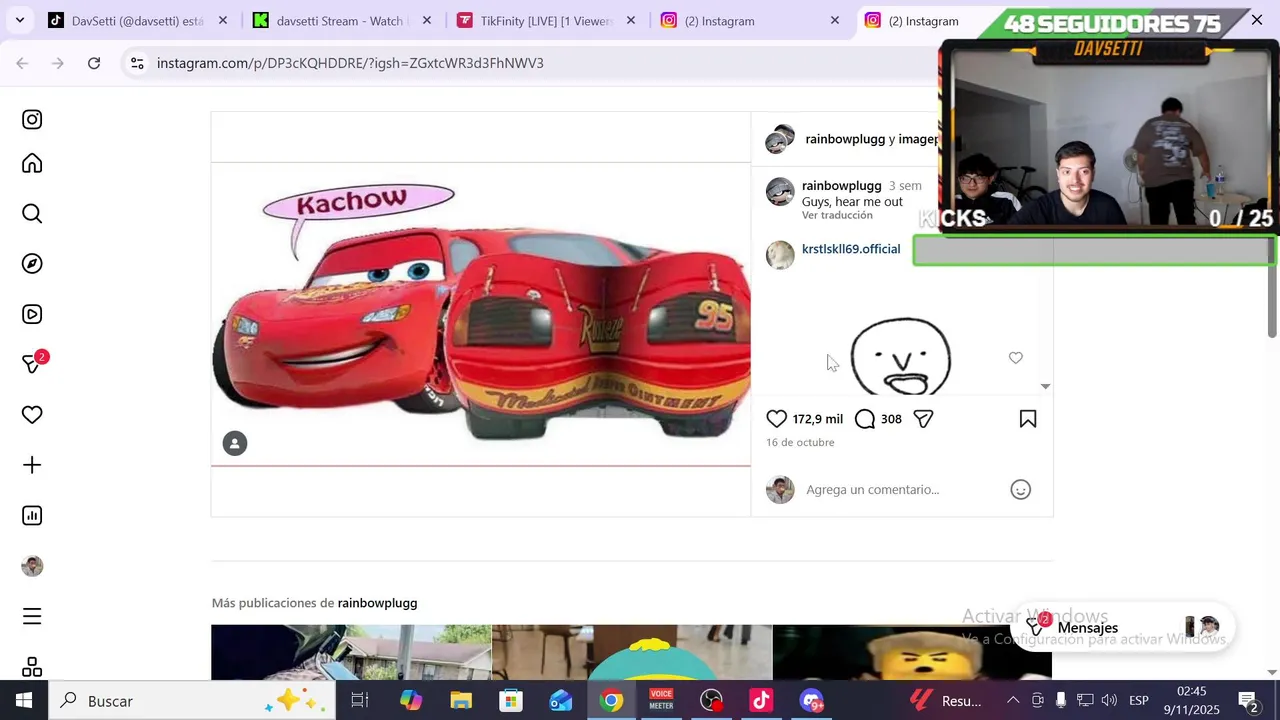Open the Meta apps grid icon in sidebar
1280x720 pixels.
32,667
